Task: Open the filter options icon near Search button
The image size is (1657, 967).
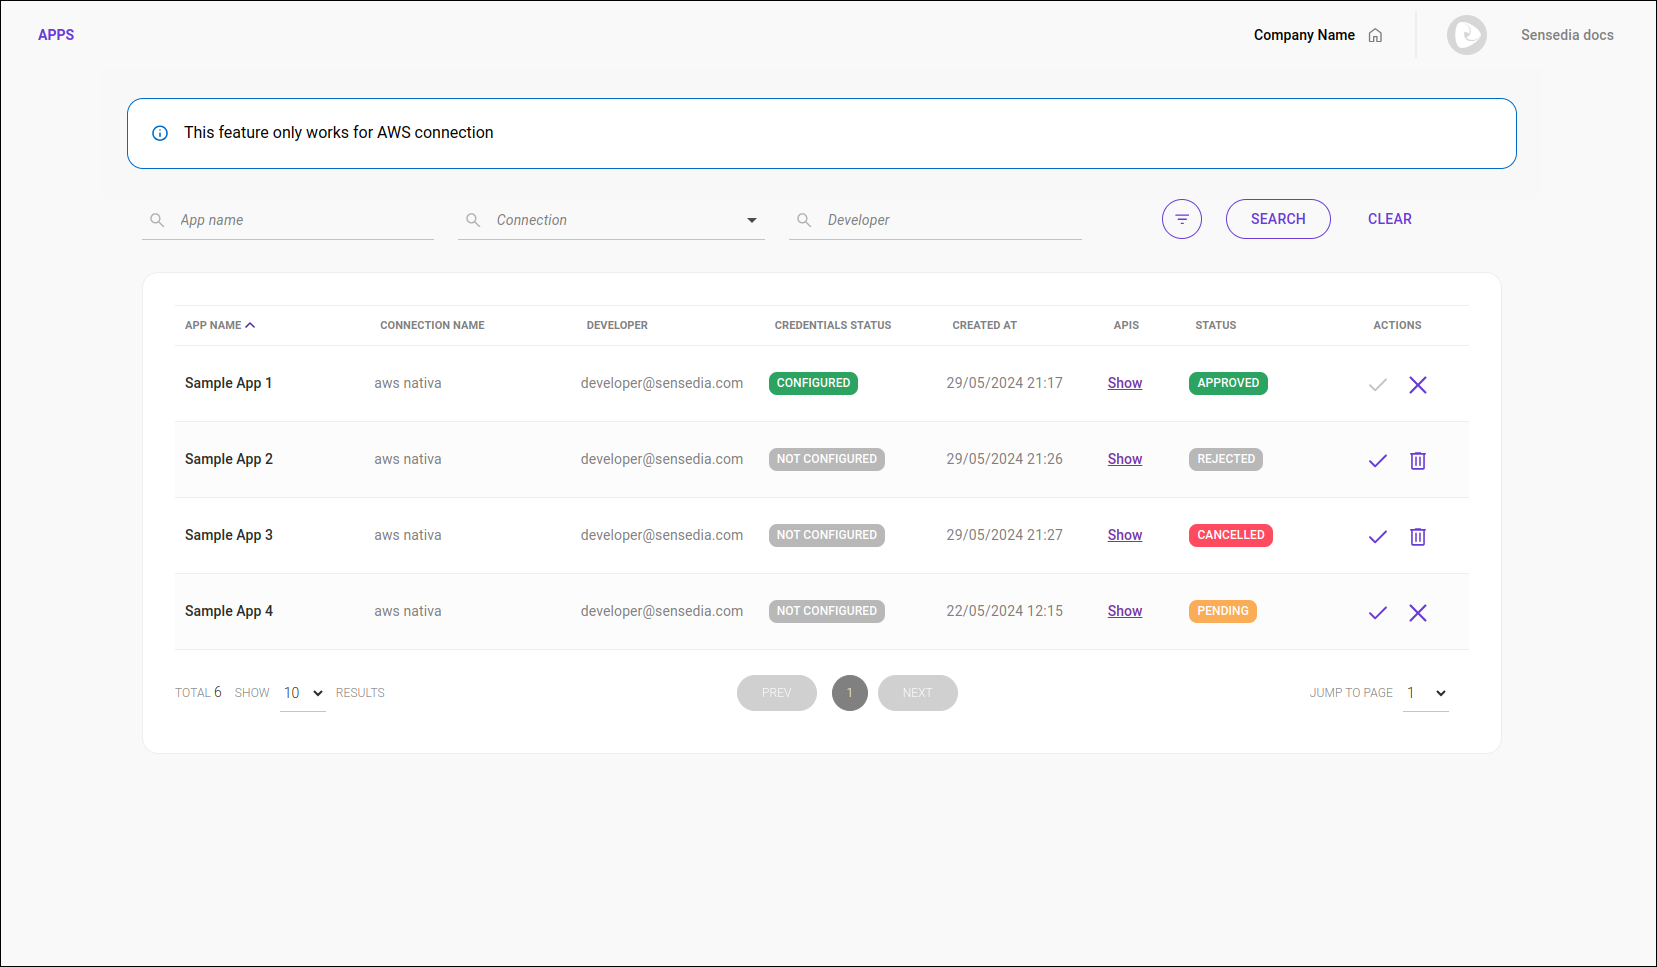Action: tap(1182, 218)
